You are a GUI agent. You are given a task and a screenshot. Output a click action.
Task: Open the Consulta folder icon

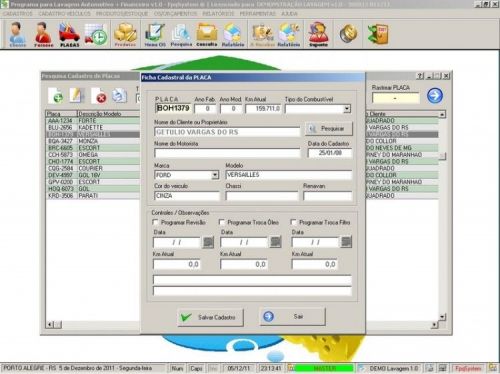tap(207, 34)
